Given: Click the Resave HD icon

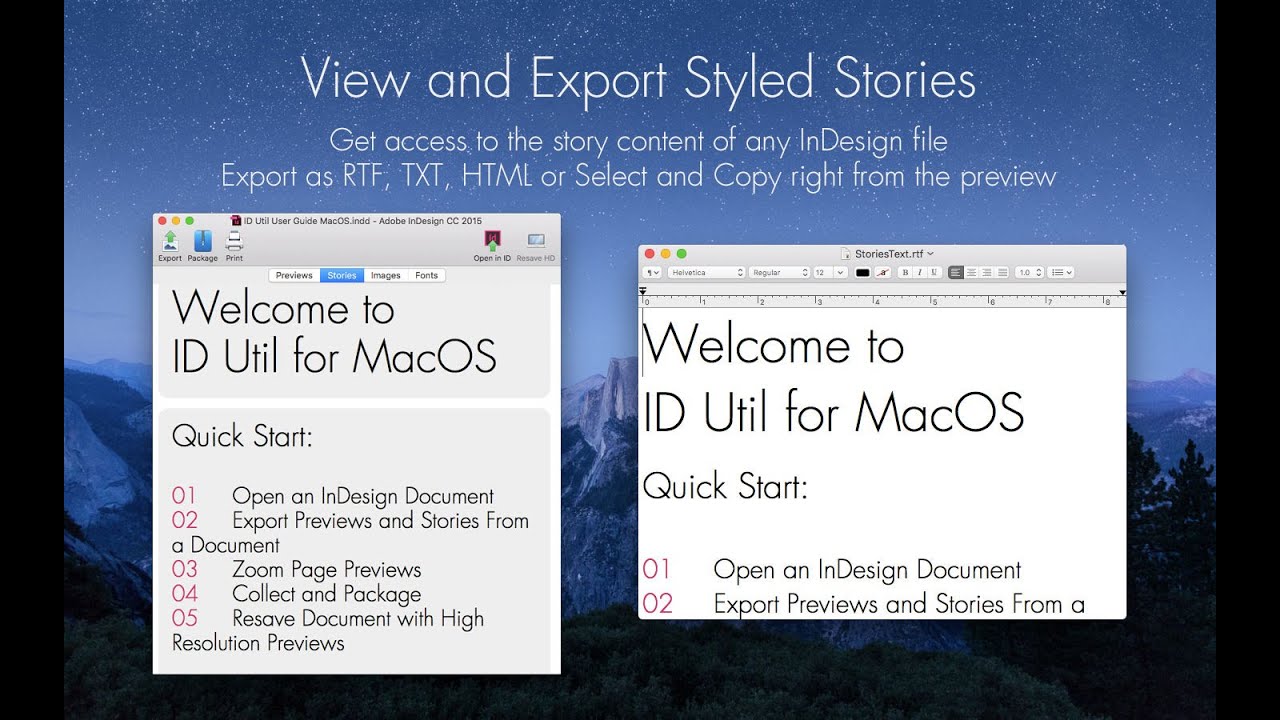Looking at the screenshot, I should coord(536,241).
